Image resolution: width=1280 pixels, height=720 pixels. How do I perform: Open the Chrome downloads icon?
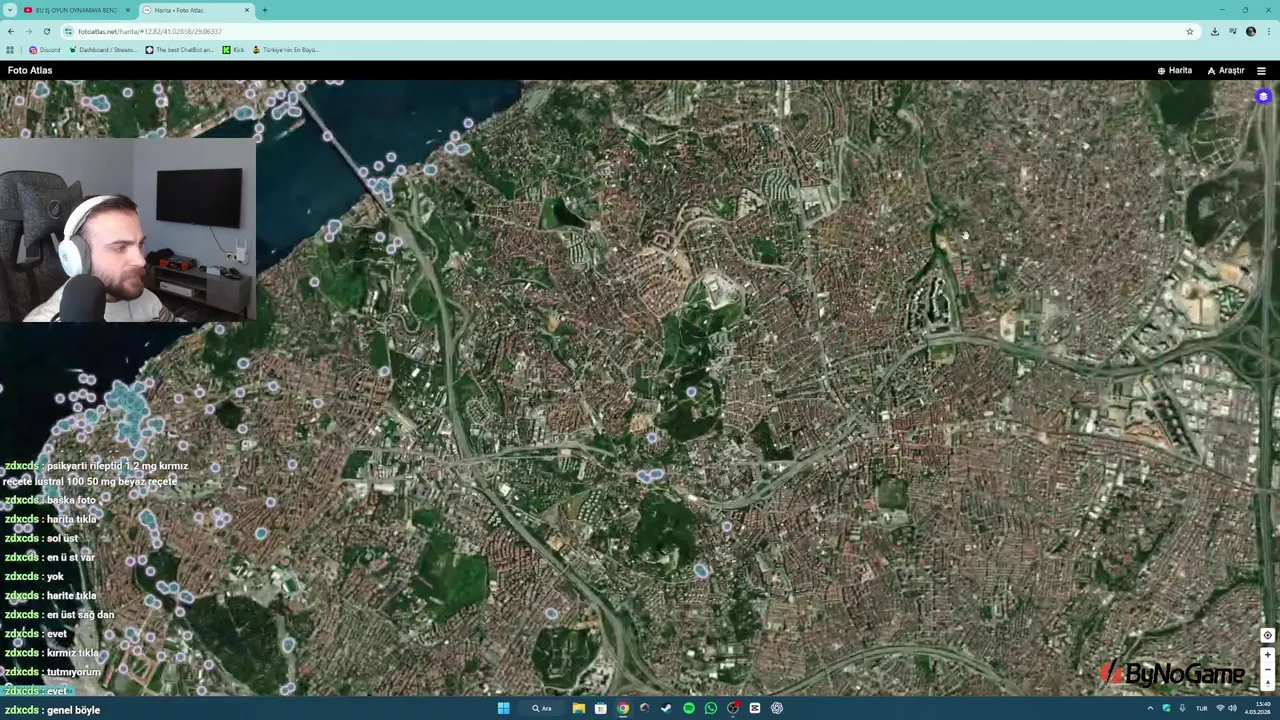point(1215,31)
